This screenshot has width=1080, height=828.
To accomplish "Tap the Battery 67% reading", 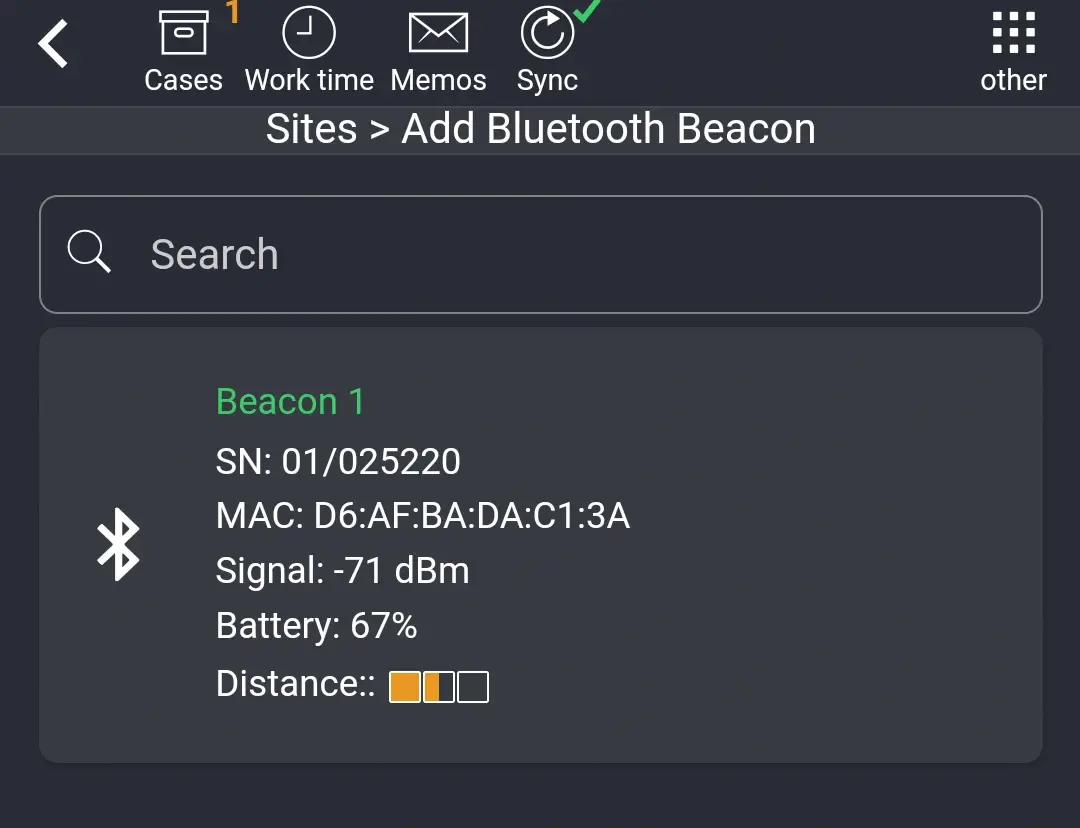I will (x=317, y=625).
